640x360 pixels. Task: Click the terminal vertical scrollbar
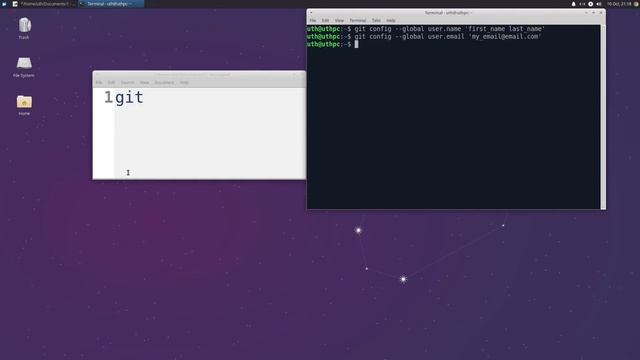point(603,117)
